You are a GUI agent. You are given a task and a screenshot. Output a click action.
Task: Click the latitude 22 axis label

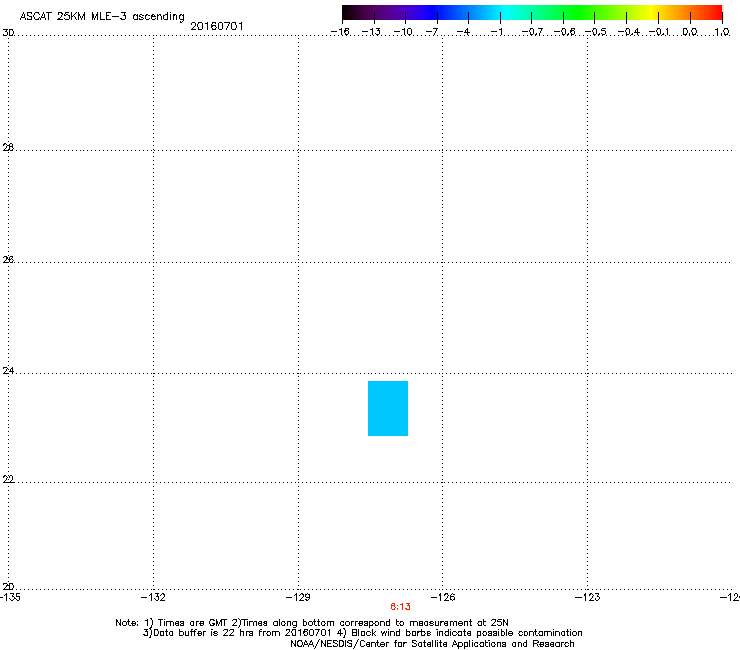click(8, 480)
